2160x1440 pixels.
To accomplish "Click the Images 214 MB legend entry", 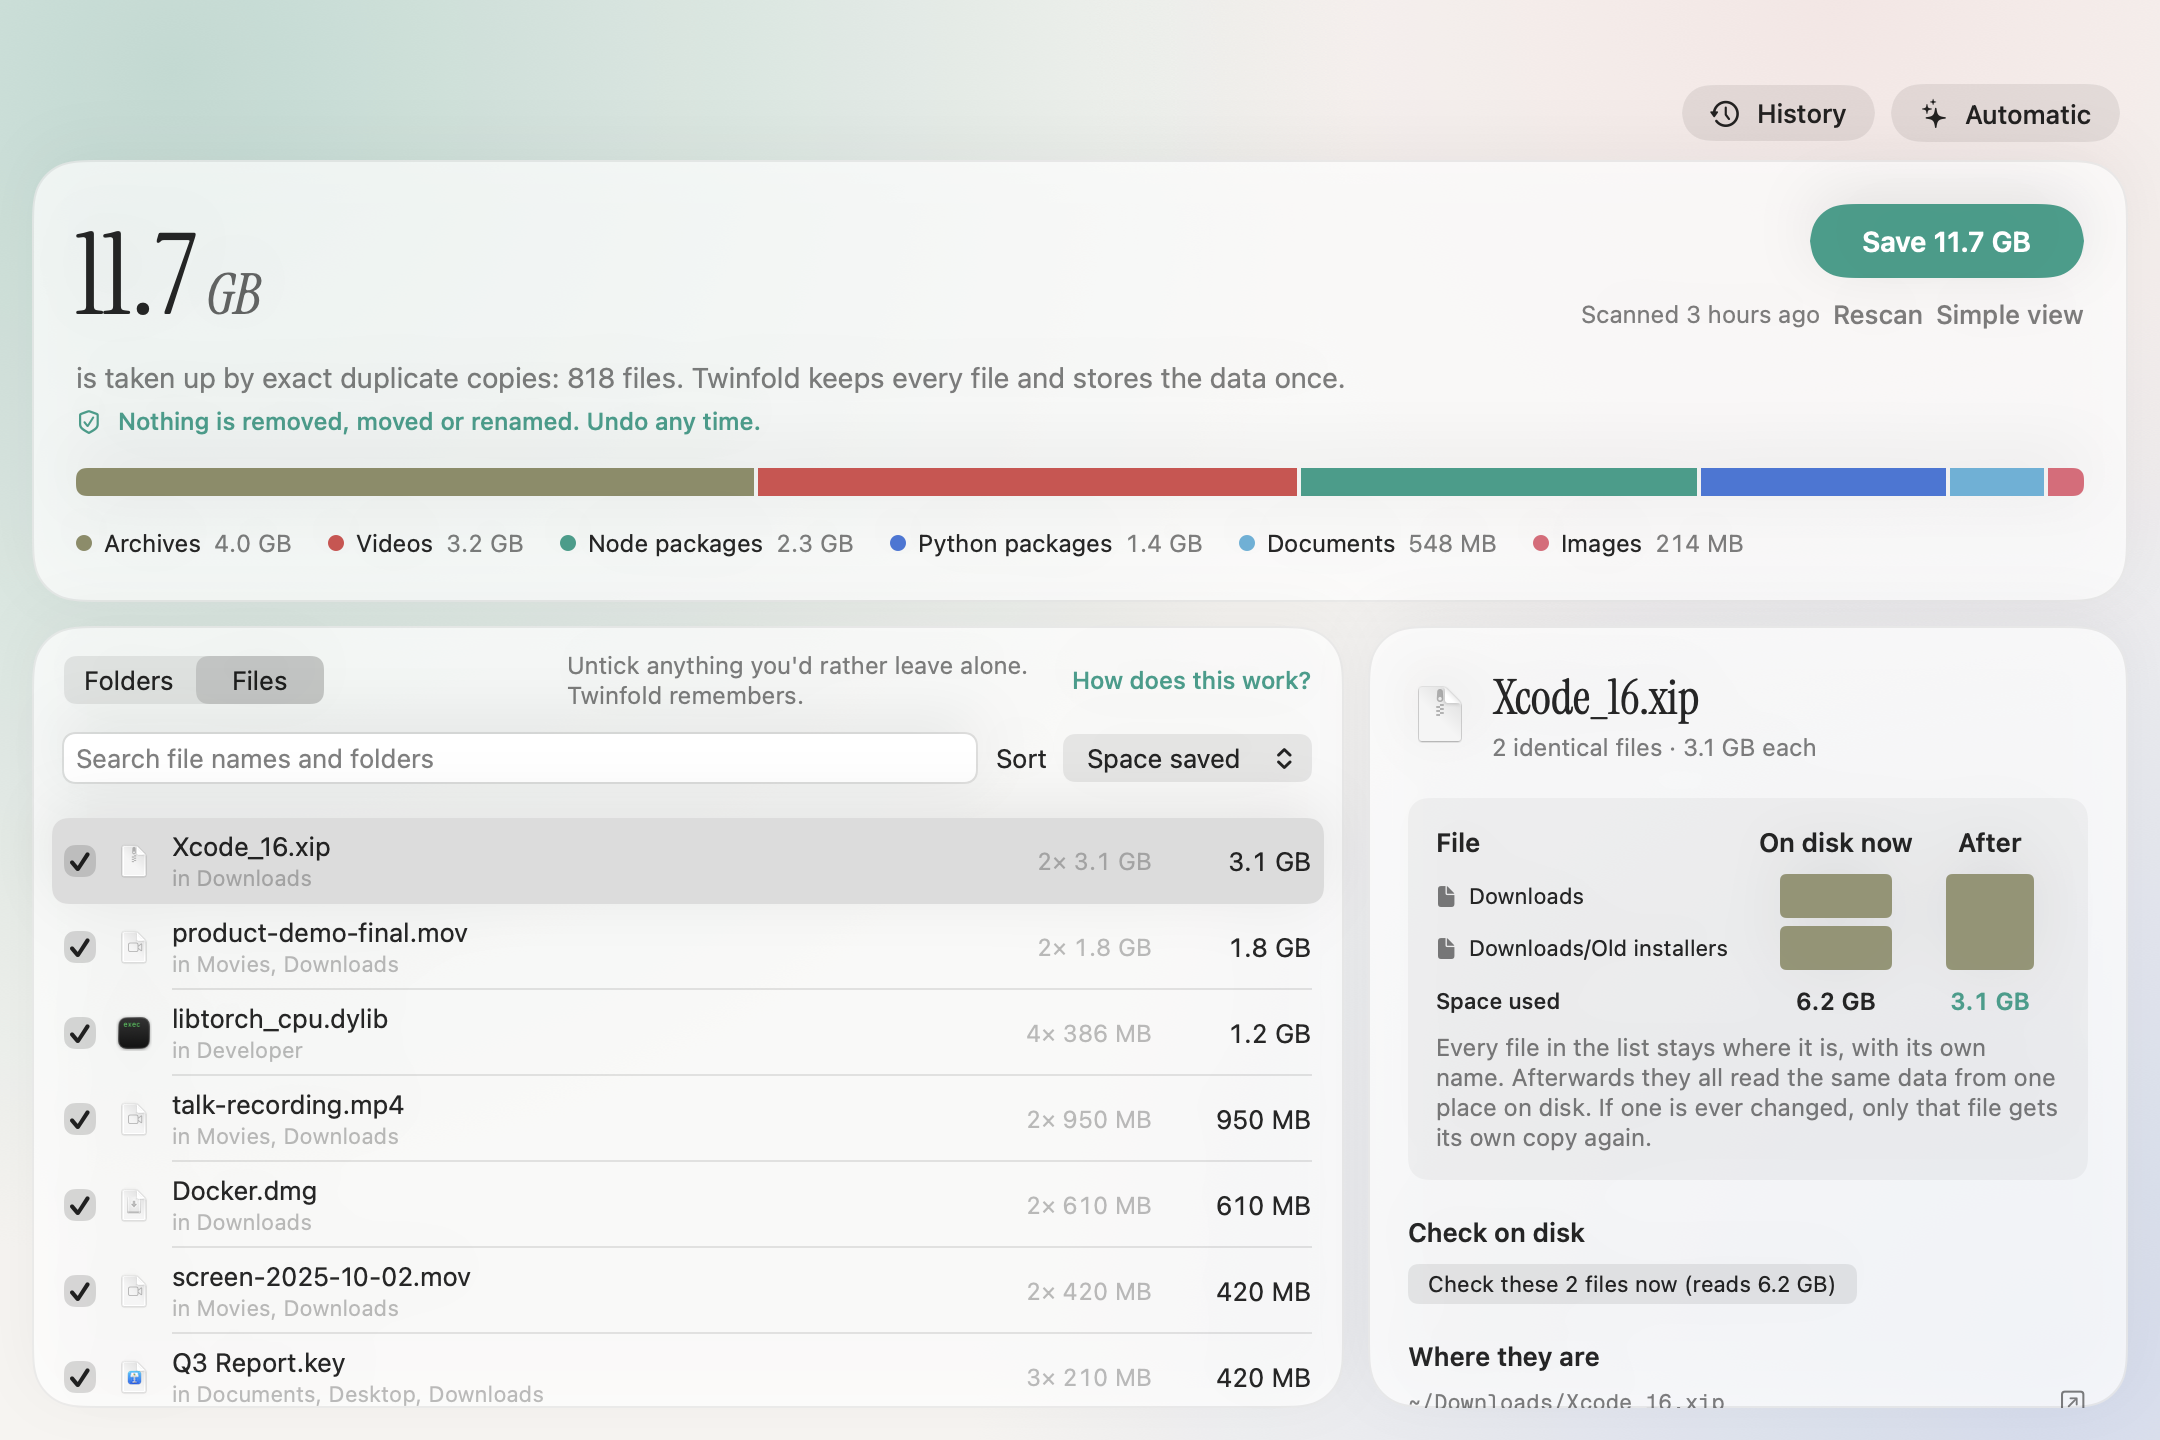I will click(1638, 544).
